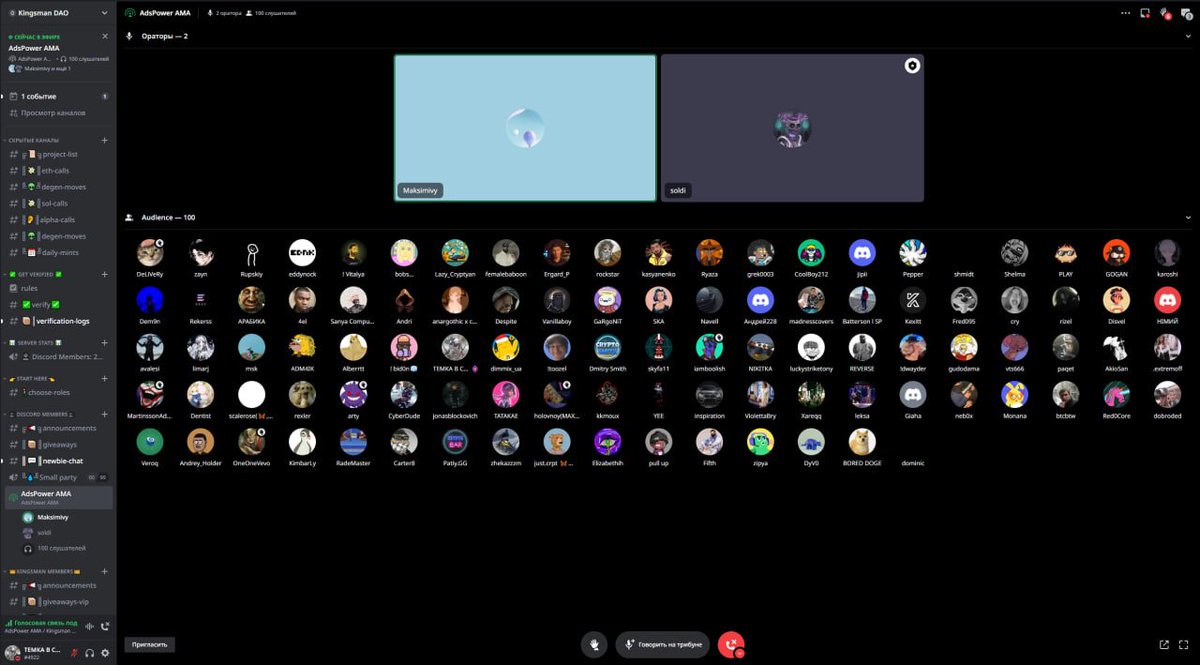Viewport: 1200px width, 665px height.
Task: Open the eth-calls channel
Action: (58, 171)
